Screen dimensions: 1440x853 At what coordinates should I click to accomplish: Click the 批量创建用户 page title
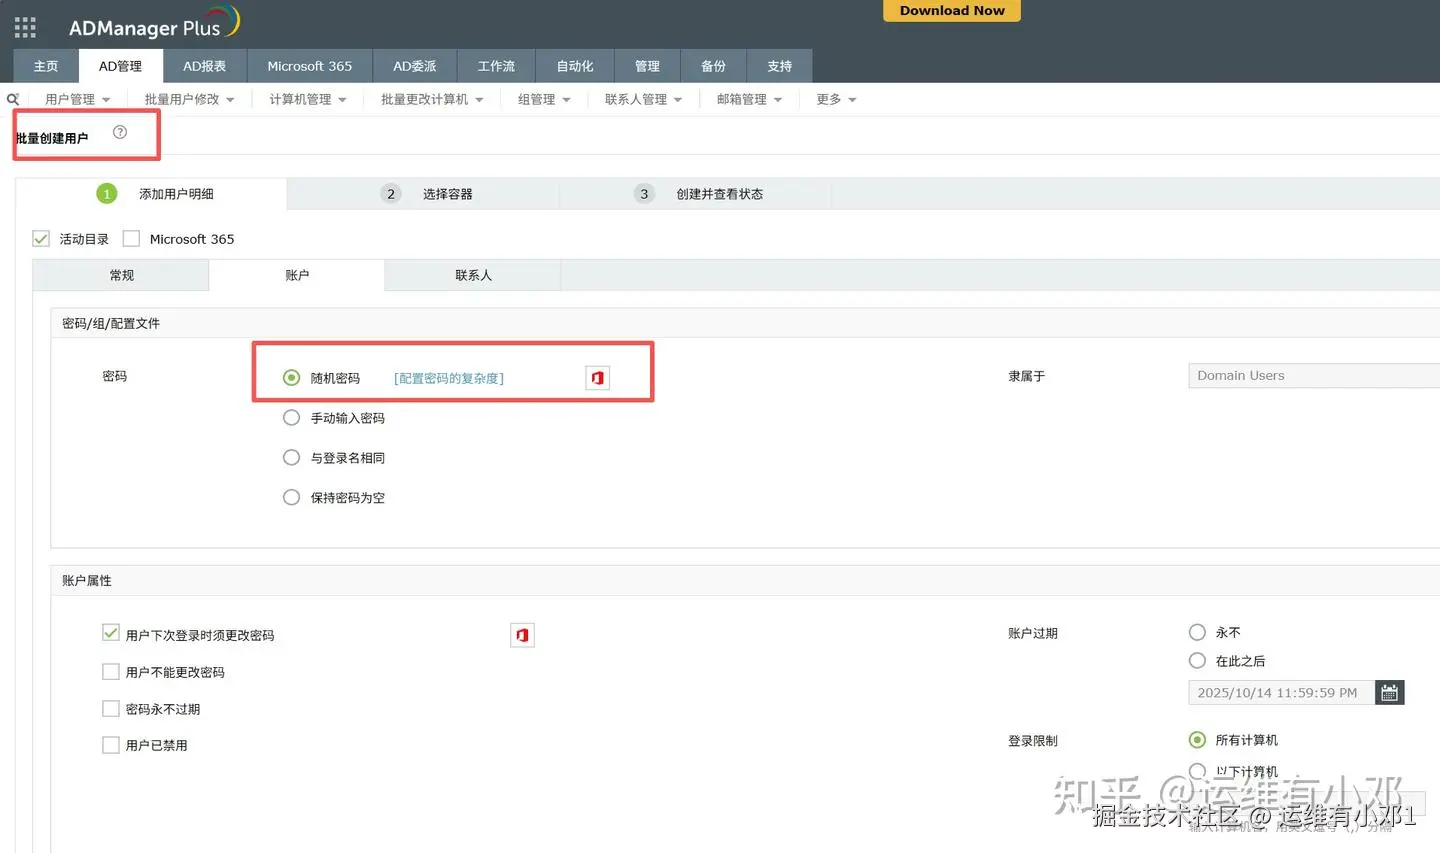pos(52,138)
